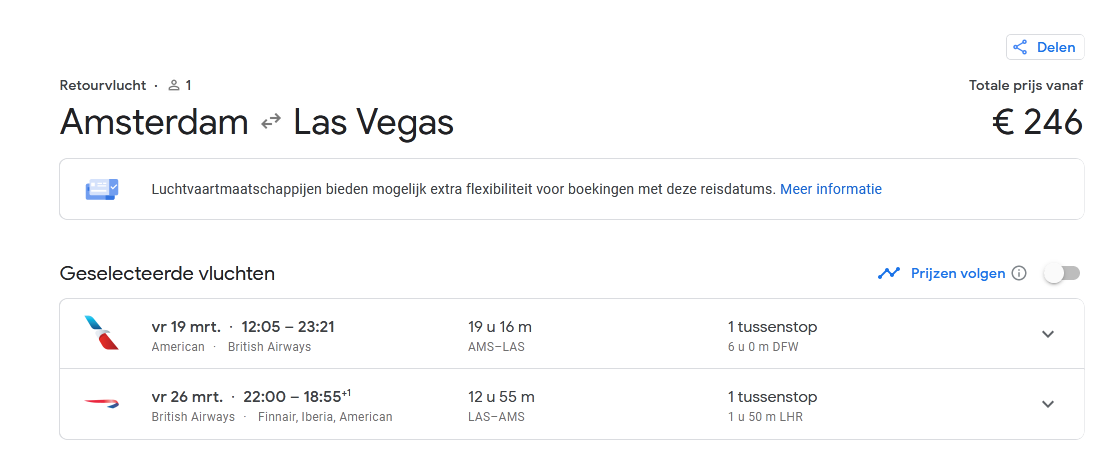
Task: Click the info icon next to Prijzen volgen
Action: click(x=1019, y=273)
